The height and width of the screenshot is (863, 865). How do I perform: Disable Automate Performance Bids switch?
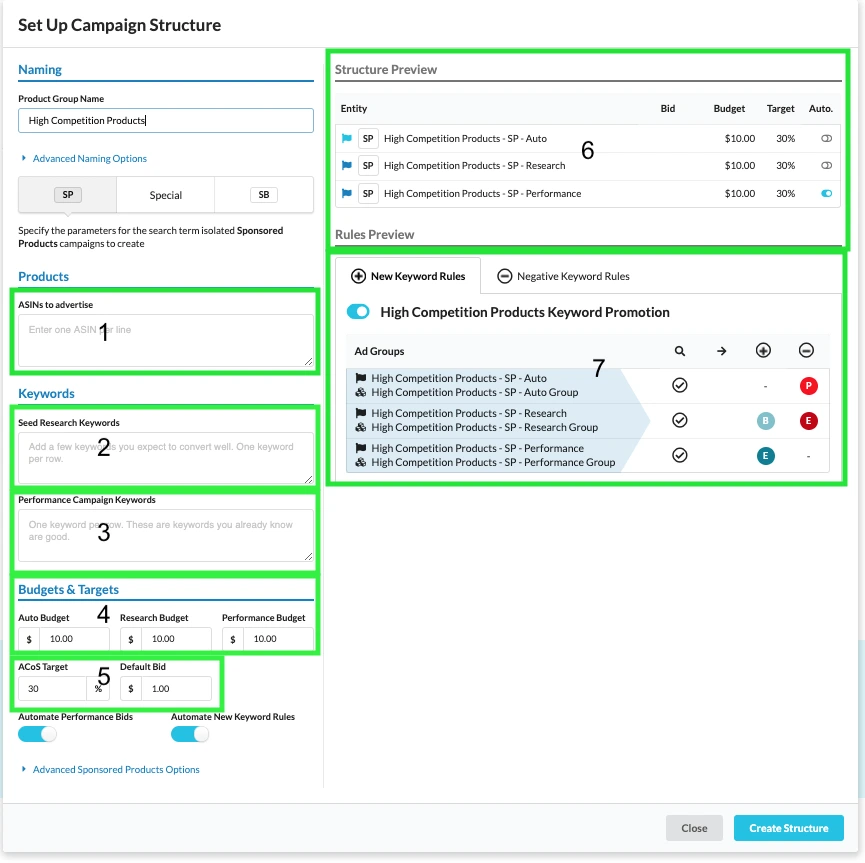click(x=37, y=734)
